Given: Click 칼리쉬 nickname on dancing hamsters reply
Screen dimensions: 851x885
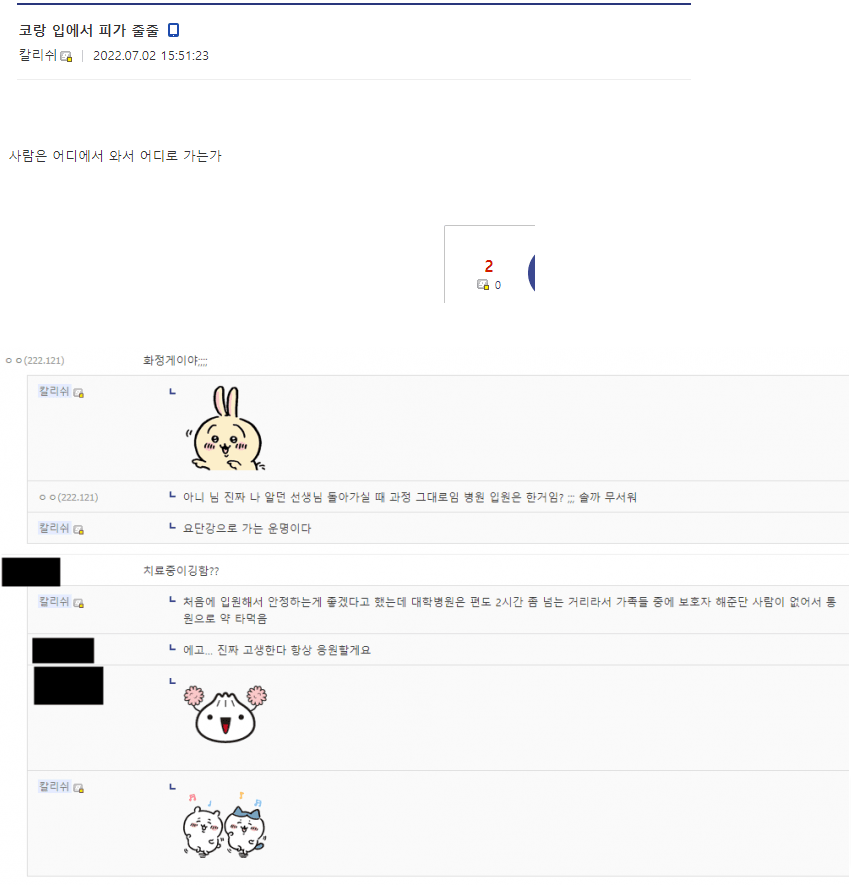Looking at the screenshot, I should coord(54,786).
